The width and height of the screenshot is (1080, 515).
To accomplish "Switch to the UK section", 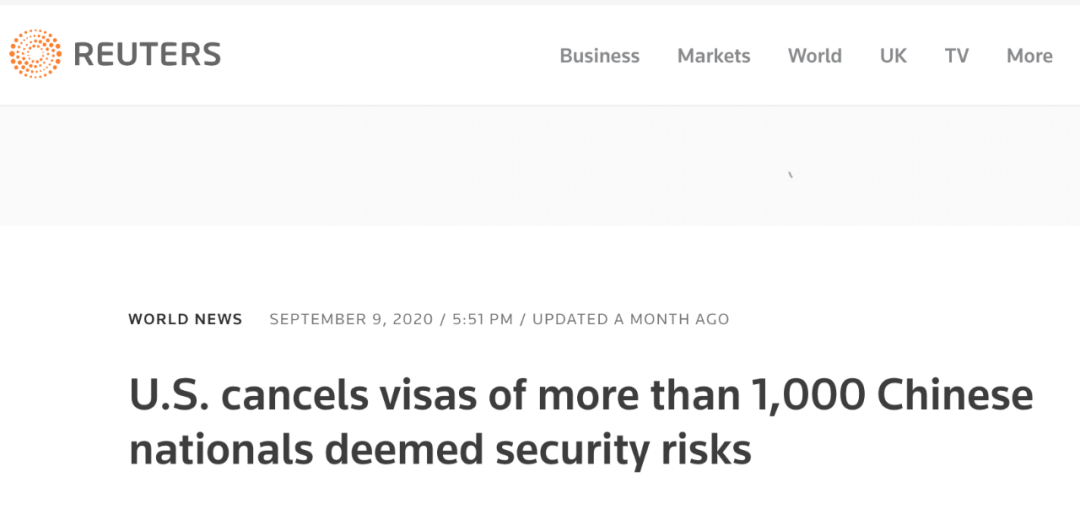I will pos(893,56).
